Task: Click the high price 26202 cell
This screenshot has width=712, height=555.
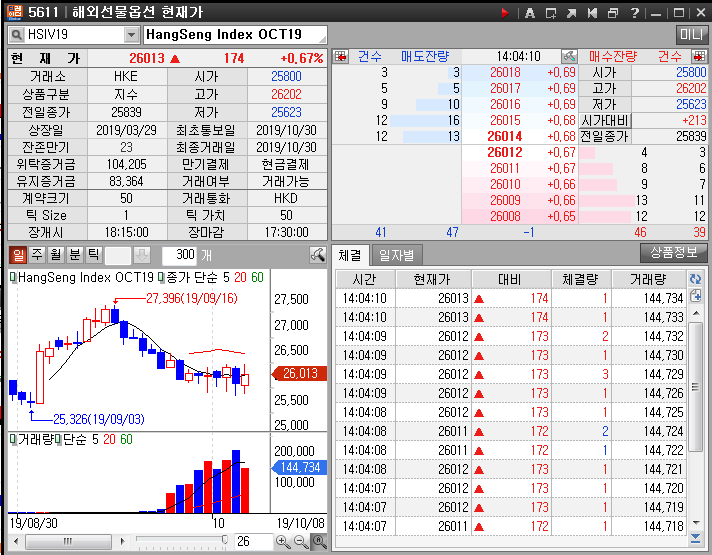Action: coord(287,94)
